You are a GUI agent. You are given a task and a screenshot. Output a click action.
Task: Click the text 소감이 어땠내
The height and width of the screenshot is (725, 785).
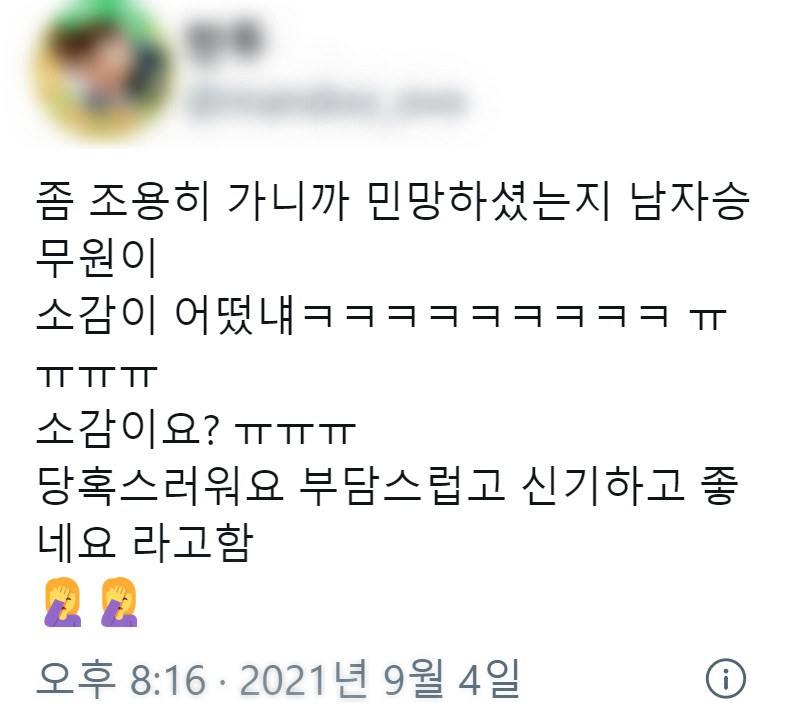(x=165, y=316)
